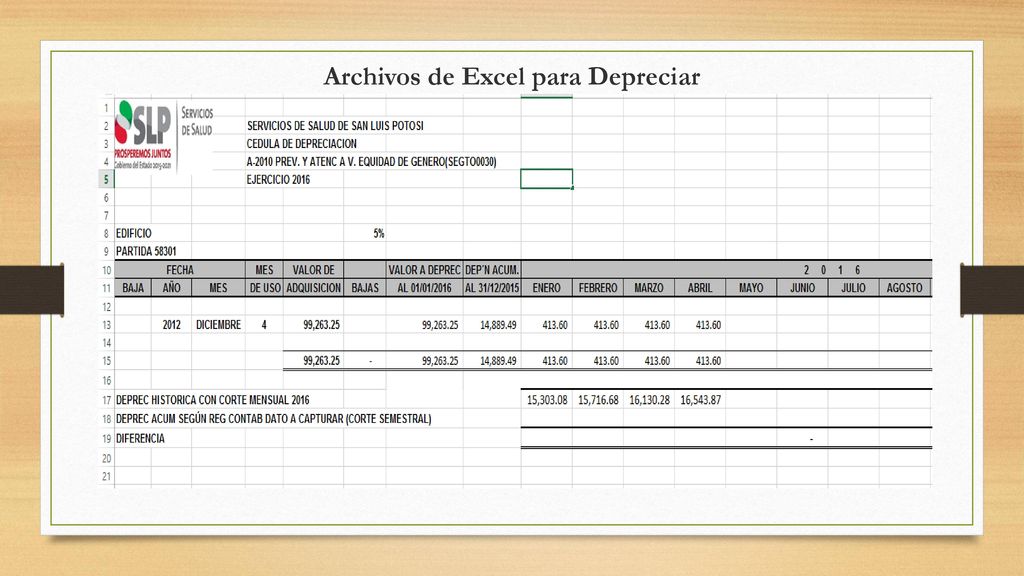Select row 13 ENERO value '413.60'
The image size is (1024, 576).
click(x=547, y=325)
